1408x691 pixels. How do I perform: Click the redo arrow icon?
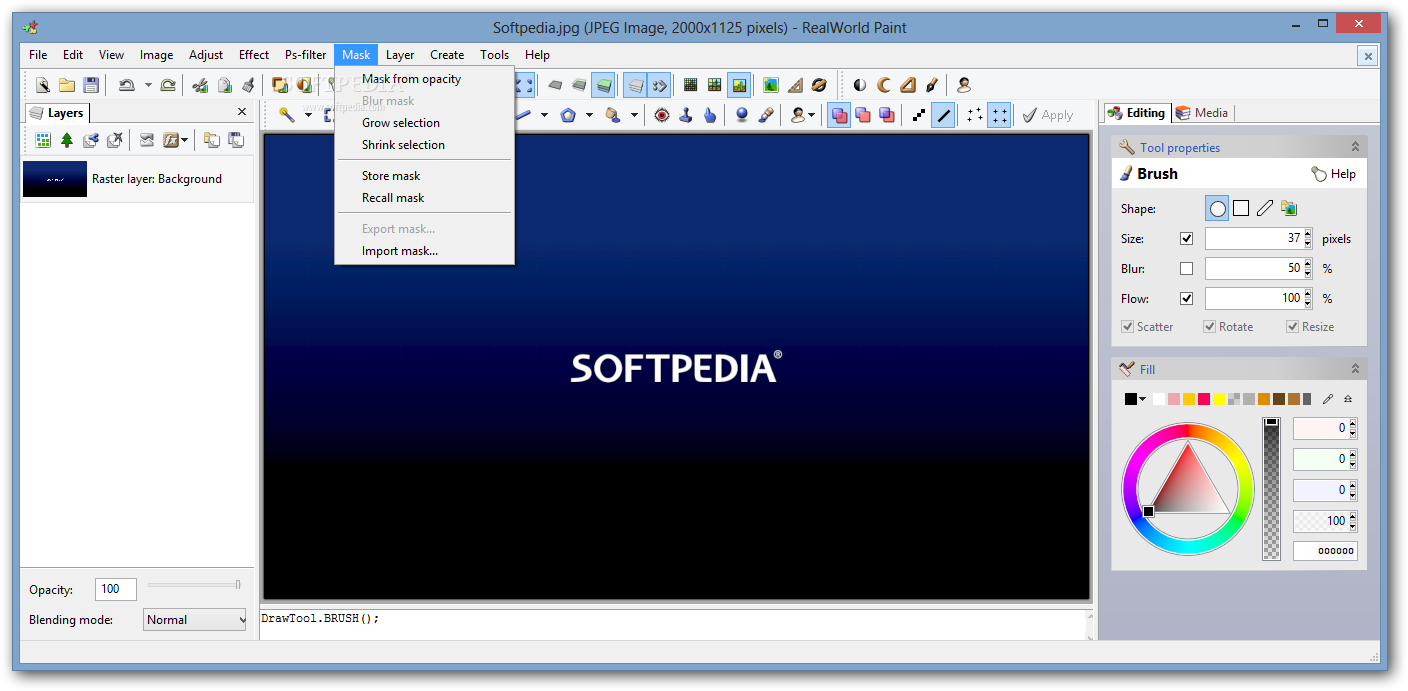tap(168, 85)
